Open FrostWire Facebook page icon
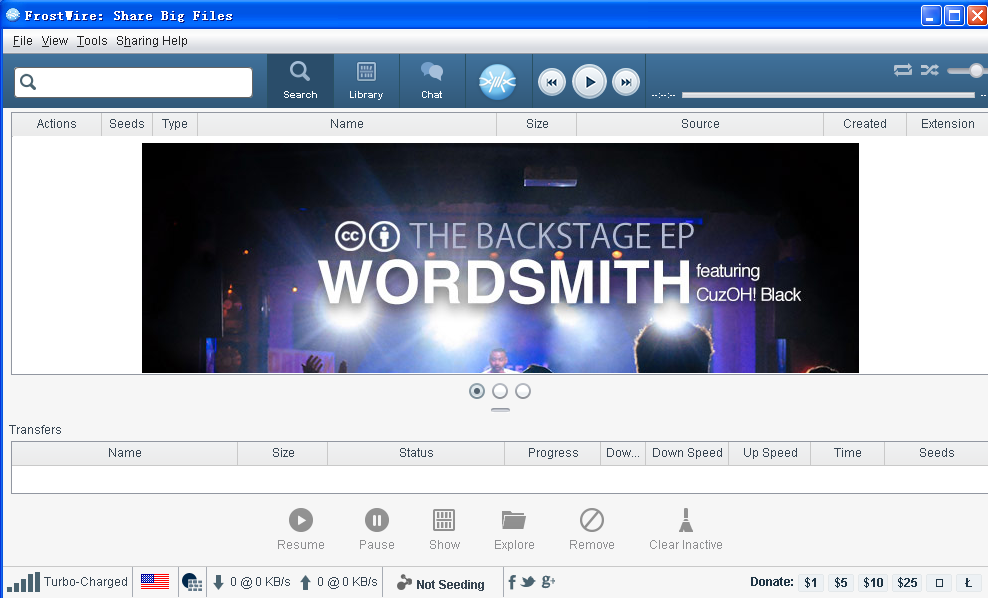Viewport: 988px width, 598px height. [x=512, y=582]
